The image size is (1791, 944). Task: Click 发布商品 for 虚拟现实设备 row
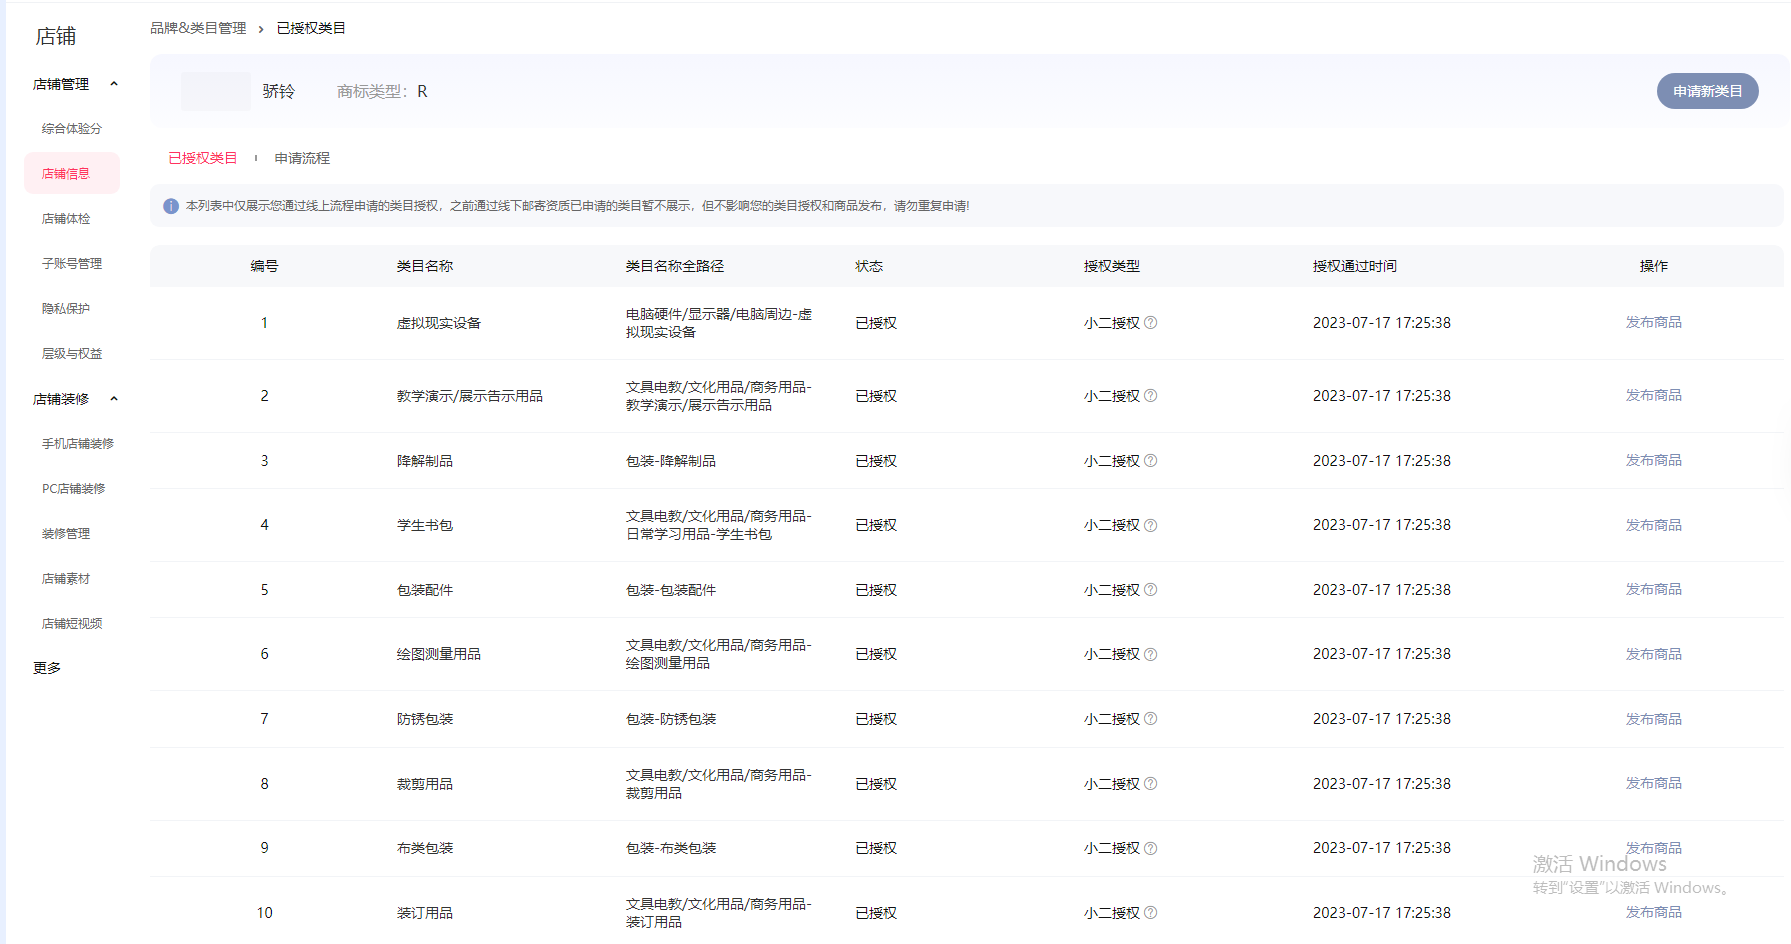(x=1653, y=322)
